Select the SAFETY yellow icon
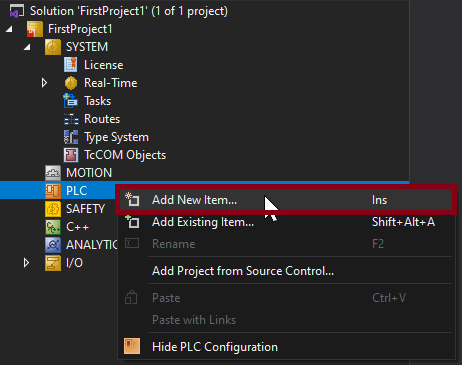 (x=53, y=209)
